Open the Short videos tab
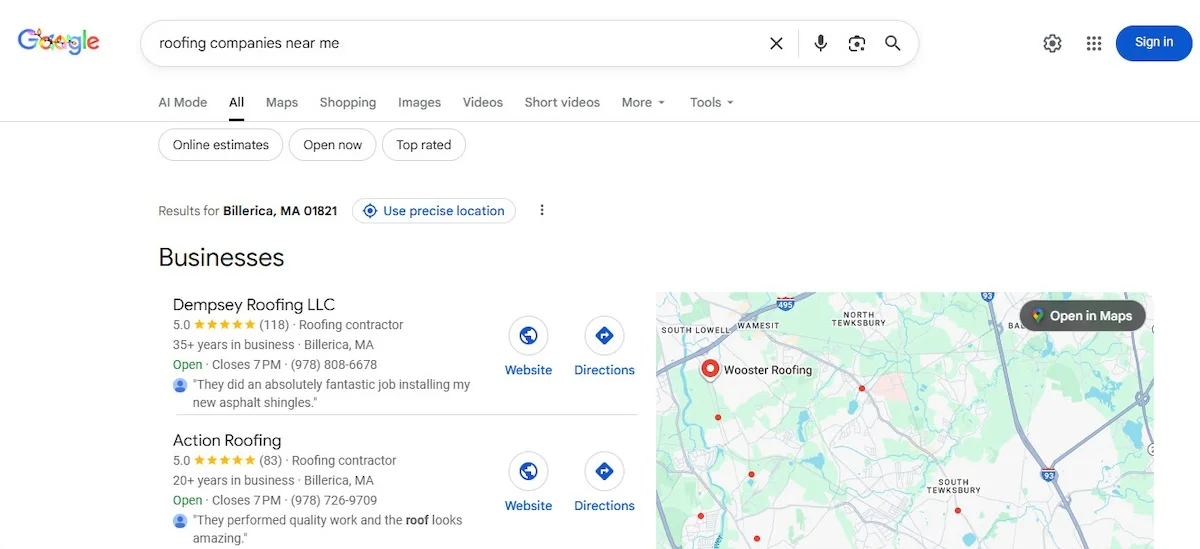1200x549 pixels. click(x=562, y=102)
